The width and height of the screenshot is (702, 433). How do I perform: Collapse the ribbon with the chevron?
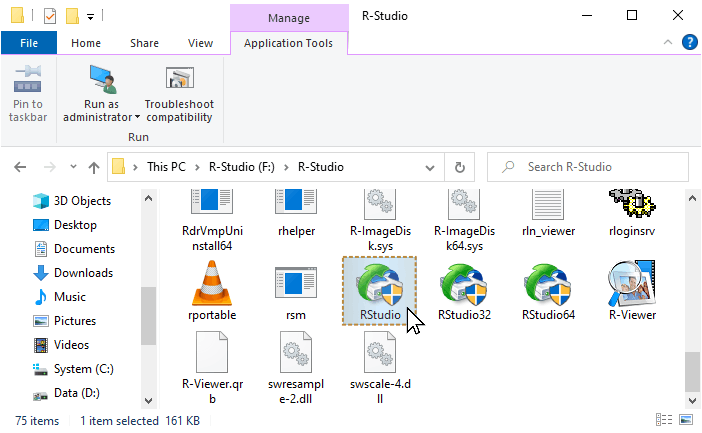tap(668, 43)
